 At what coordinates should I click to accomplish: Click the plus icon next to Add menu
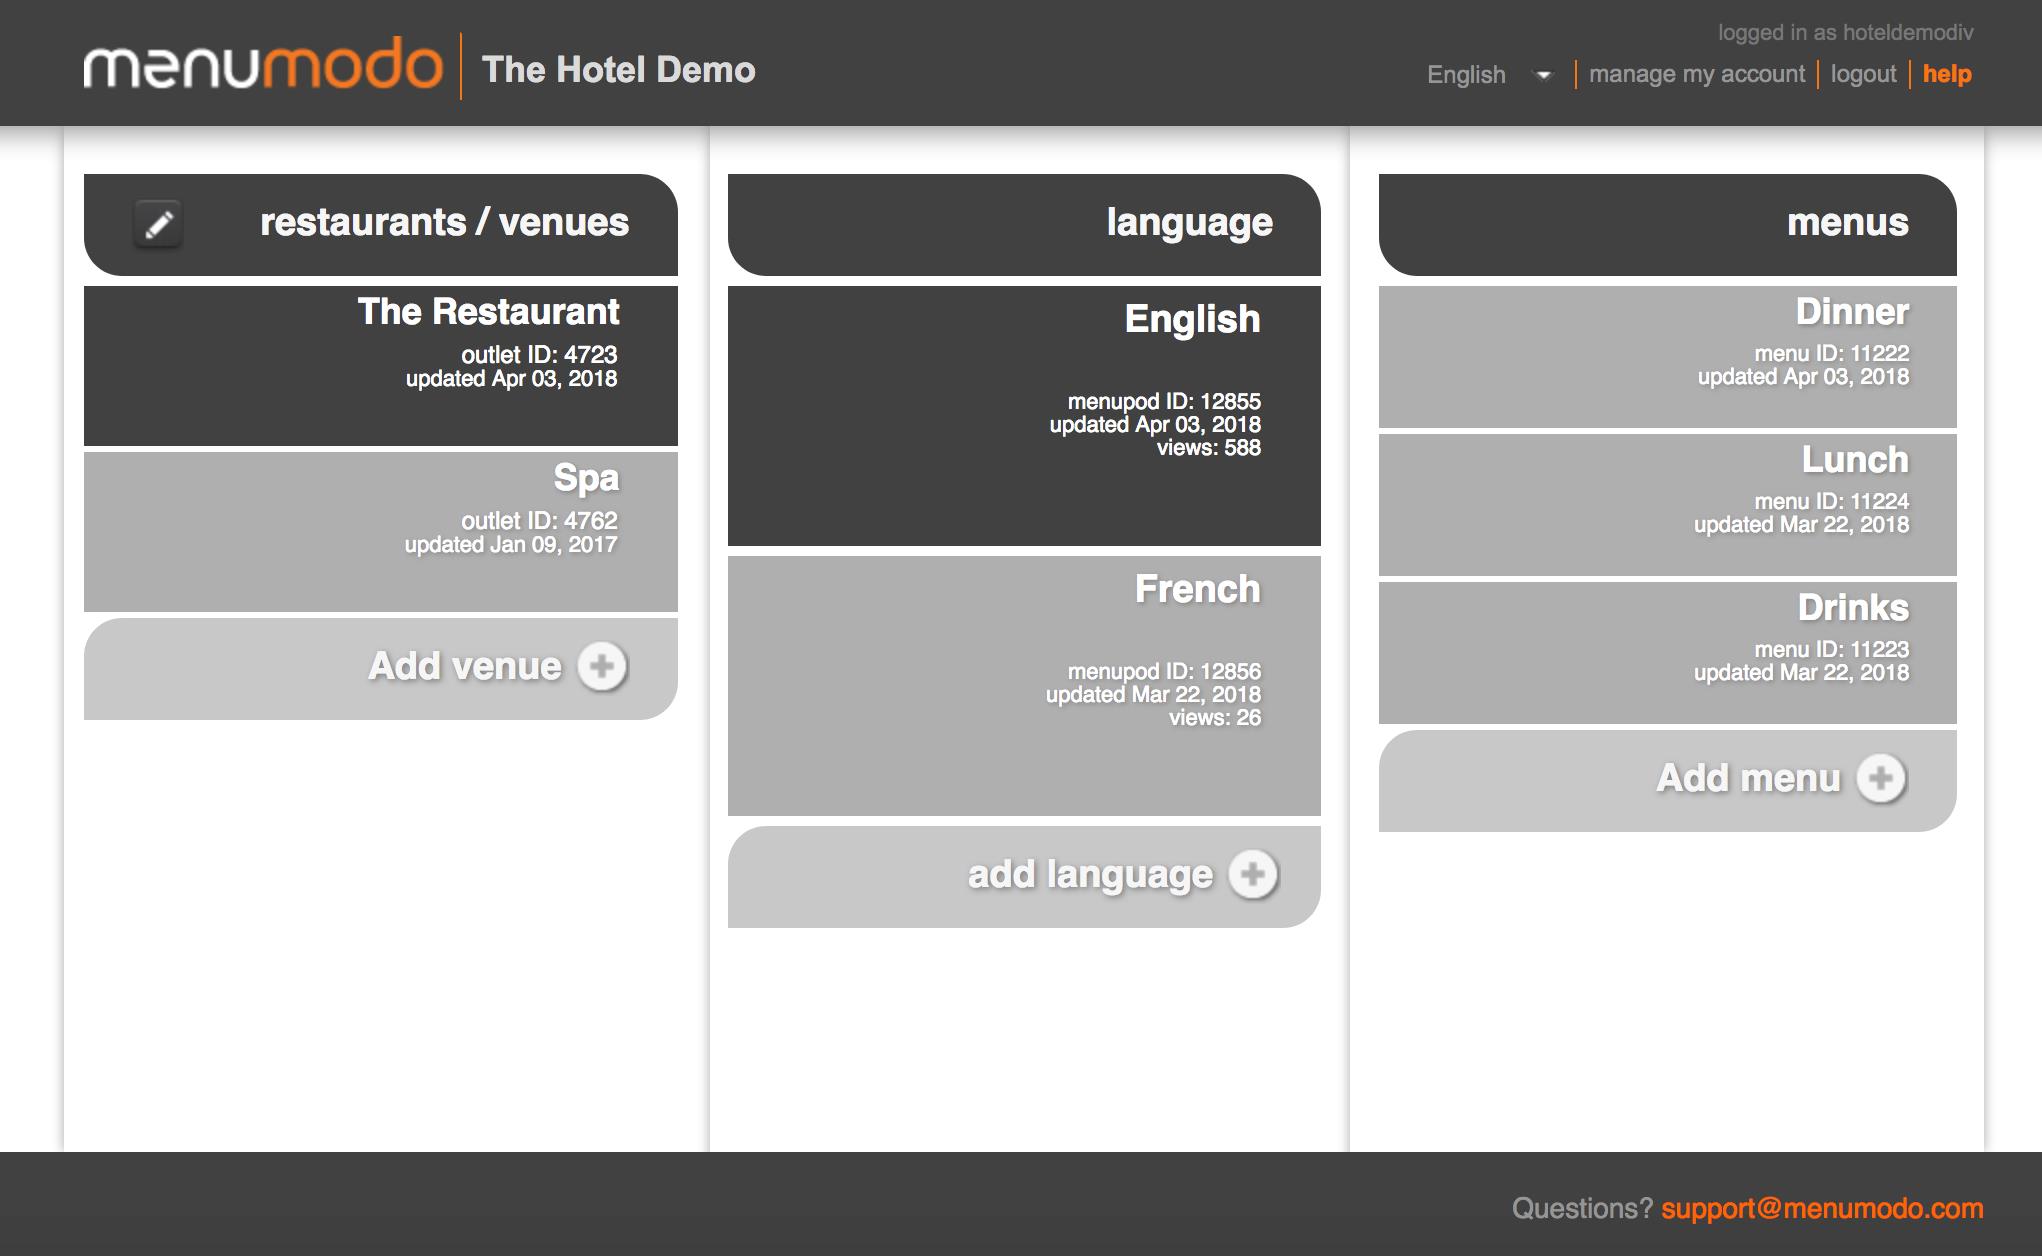pyautogui.click(x=1881, y=779)
